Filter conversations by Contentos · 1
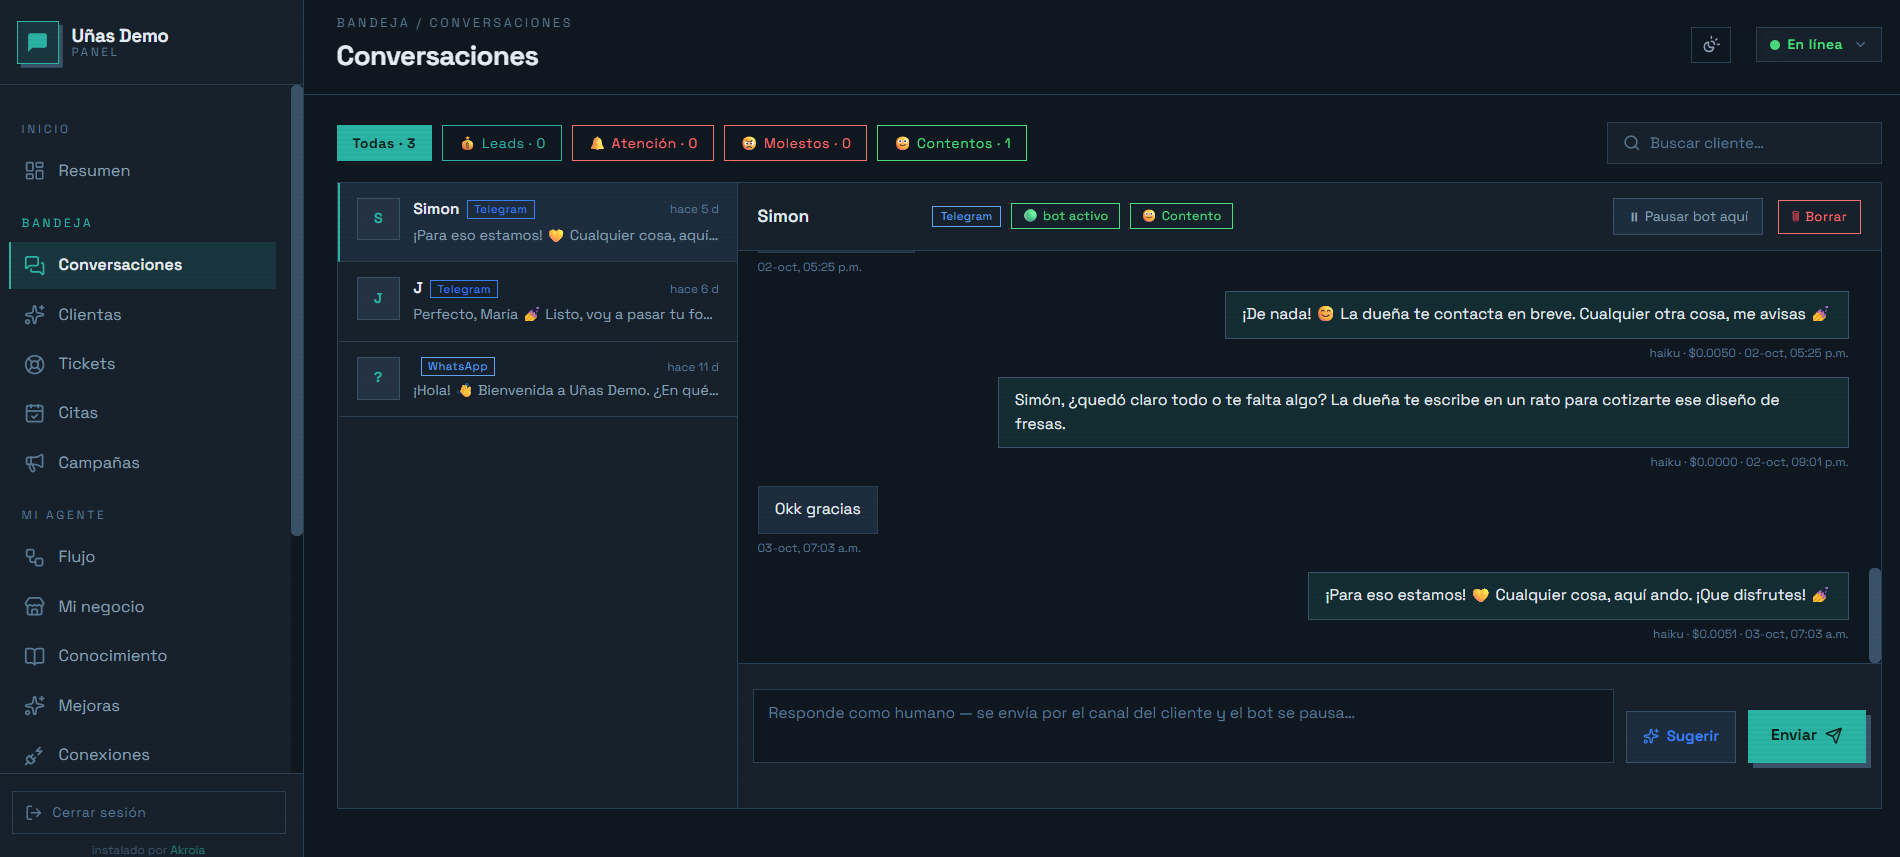The height and width of the screenshot is (857, 1900). (952, 143)
